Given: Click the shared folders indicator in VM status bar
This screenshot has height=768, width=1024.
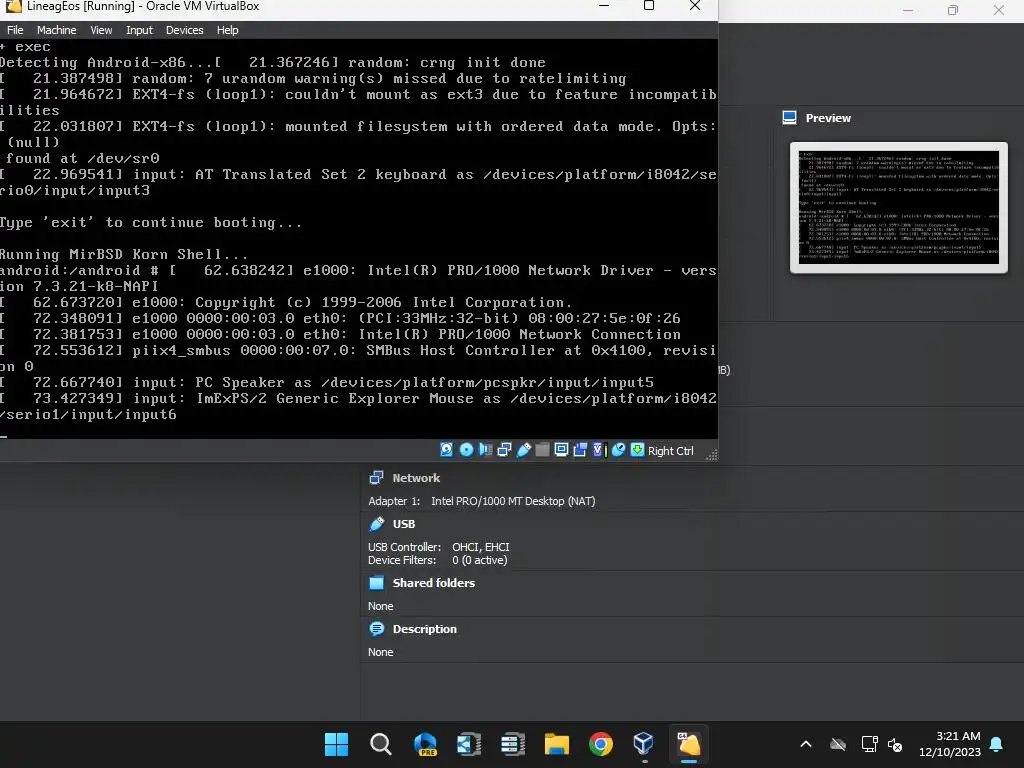Looking at the screenshot, I should coord(542,450).
